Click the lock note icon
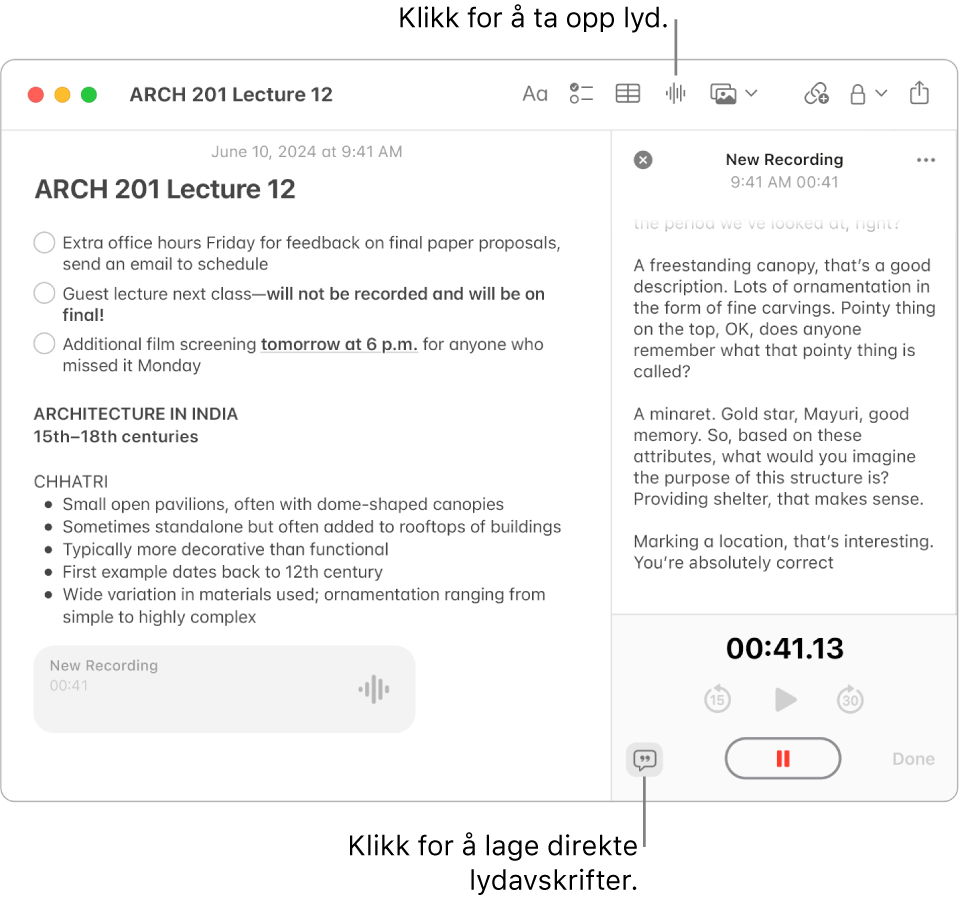Screen dimensions: 960x904 pyautogui.click(x=858, y=94)
